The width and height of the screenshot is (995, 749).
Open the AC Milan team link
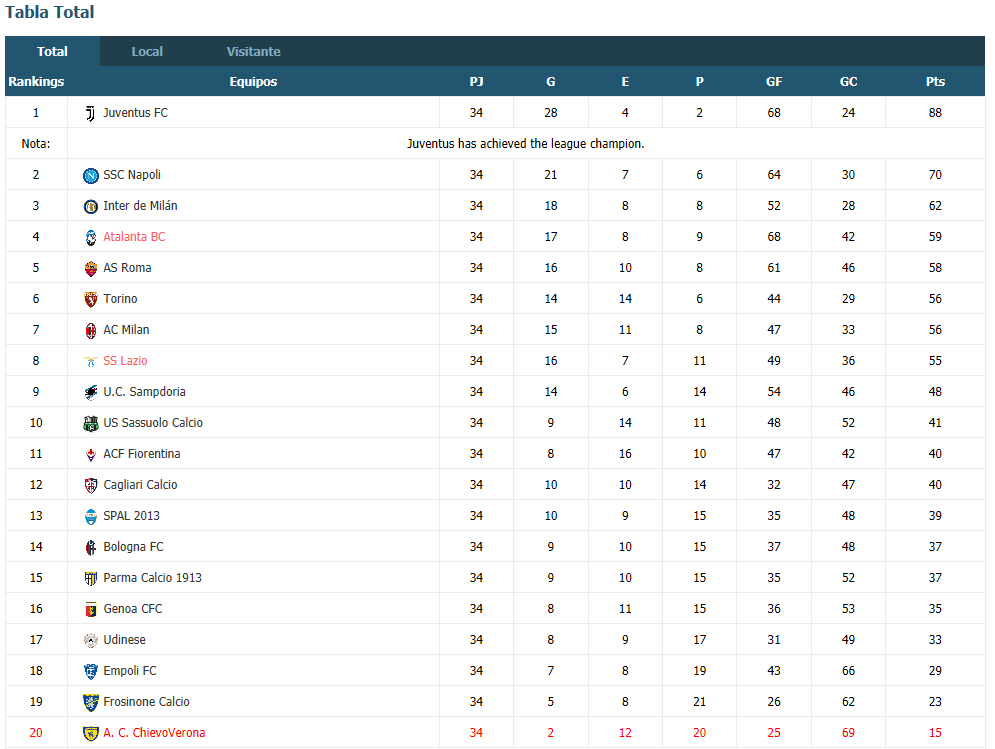click(126, 330)
